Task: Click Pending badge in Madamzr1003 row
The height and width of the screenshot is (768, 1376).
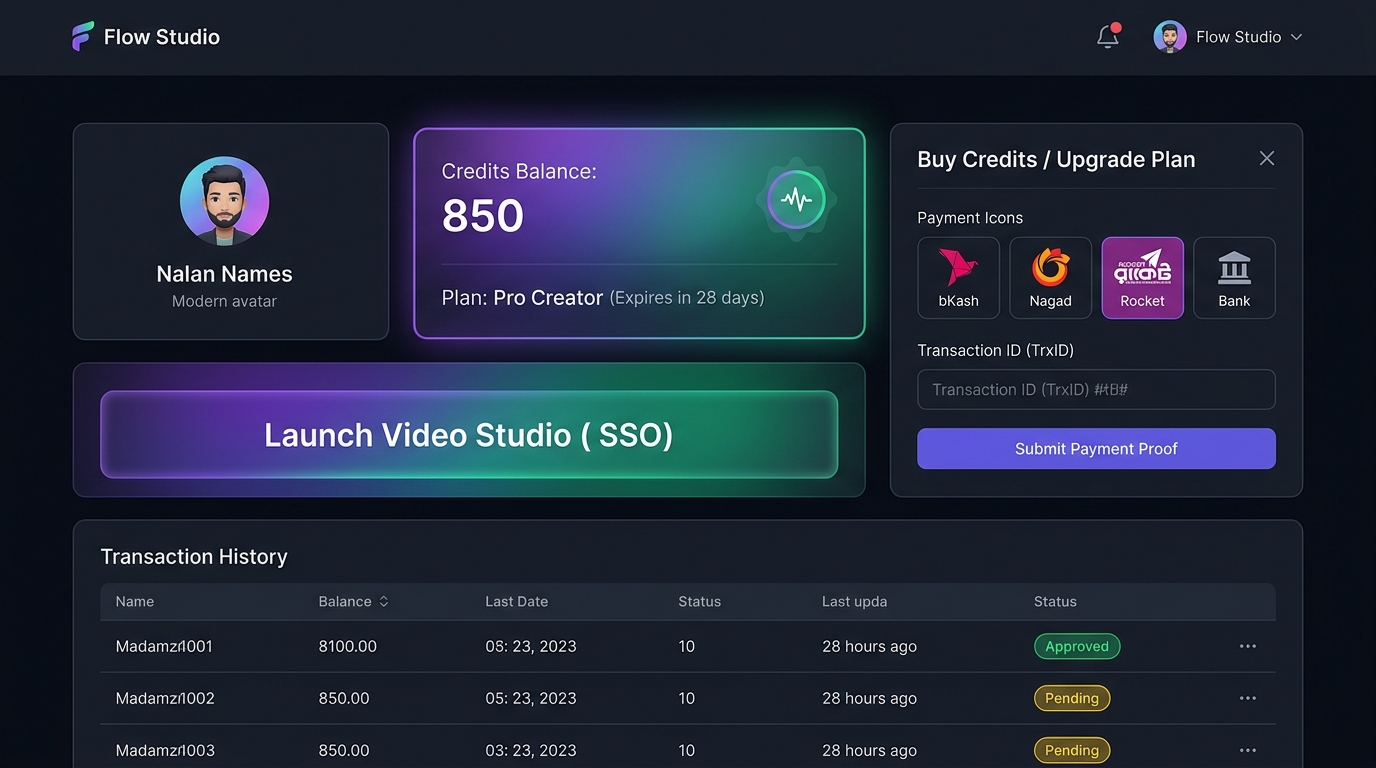Action: tap(1072, 750)
